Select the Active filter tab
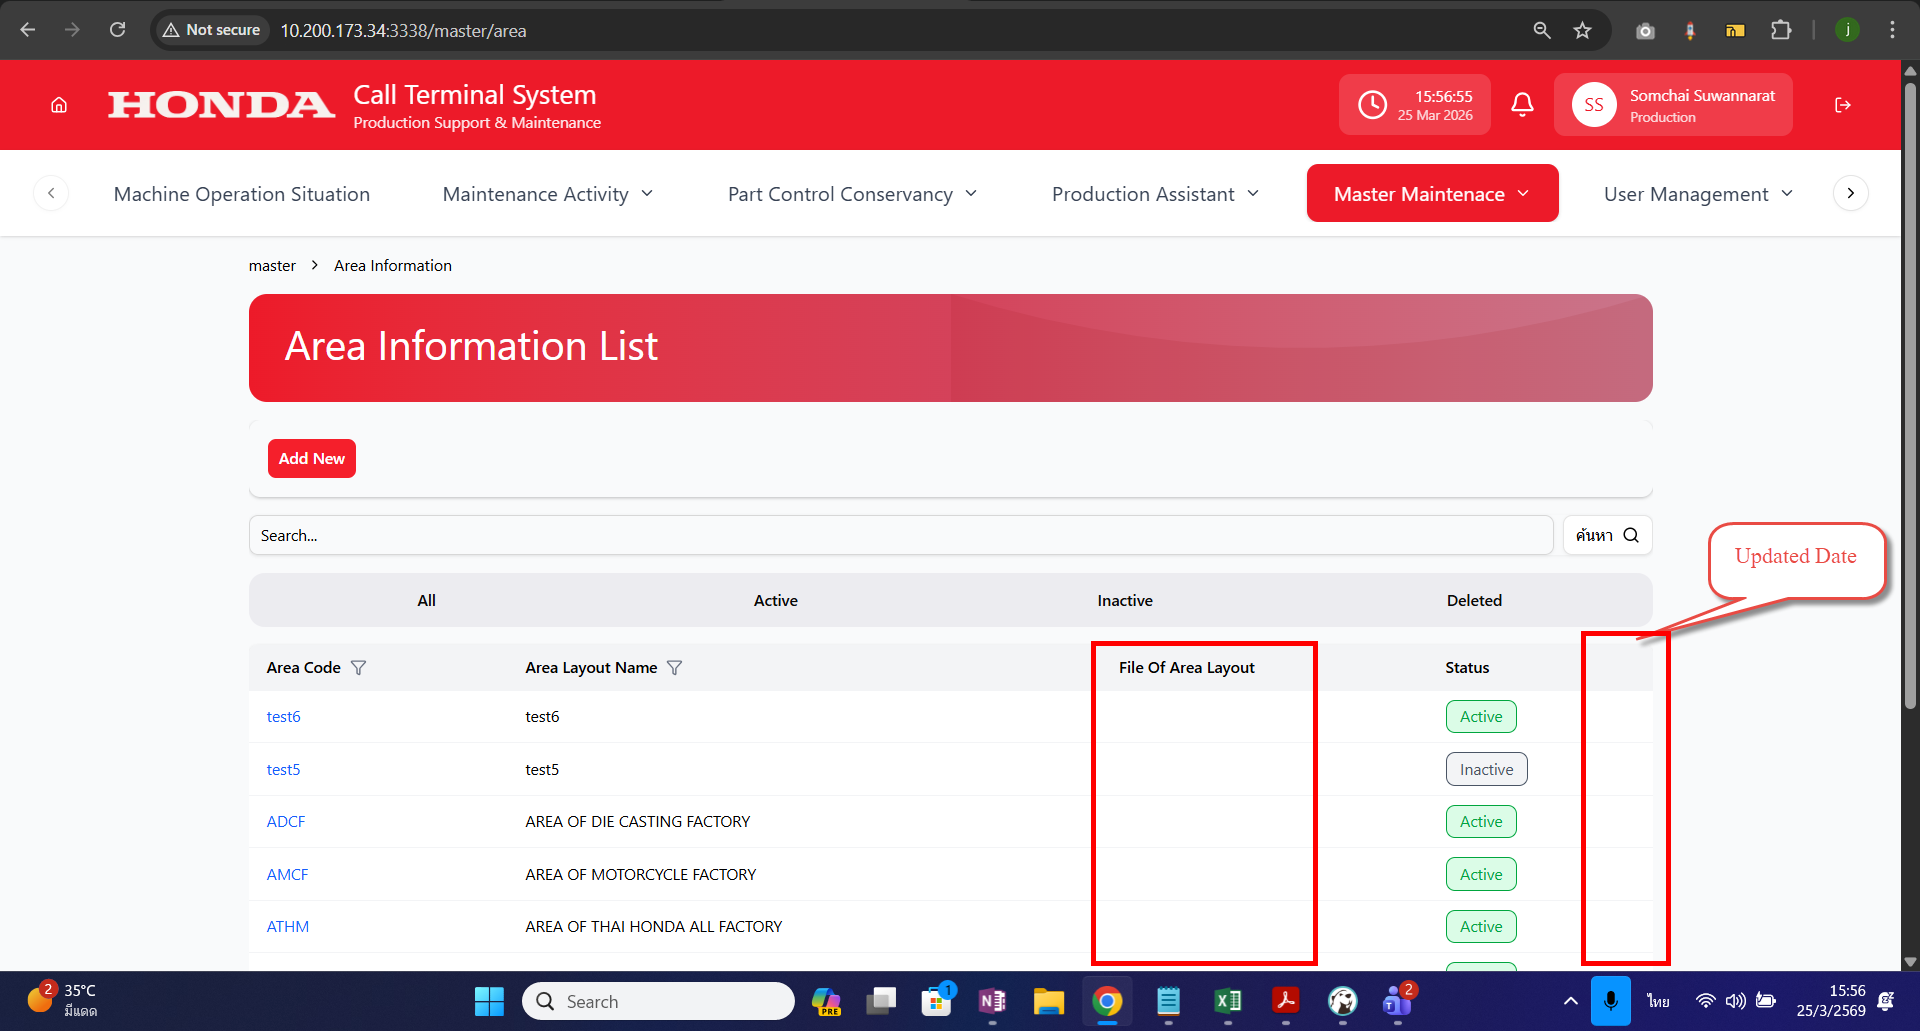Image resolution: width=1920 pixels, height=1031 pixels. (775, 600)
